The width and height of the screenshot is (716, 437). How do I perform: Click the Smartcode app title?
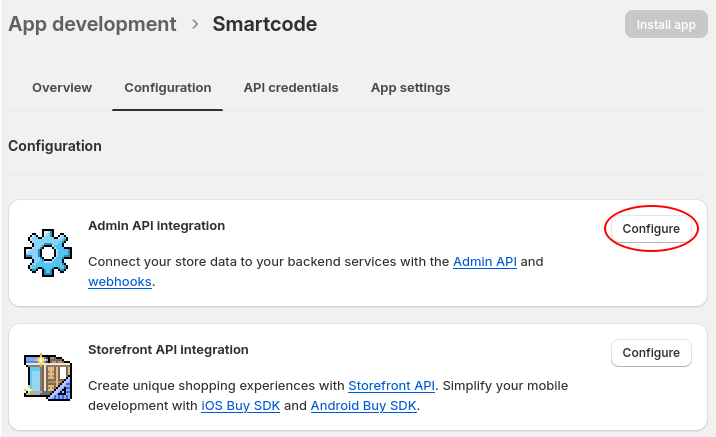264,24
